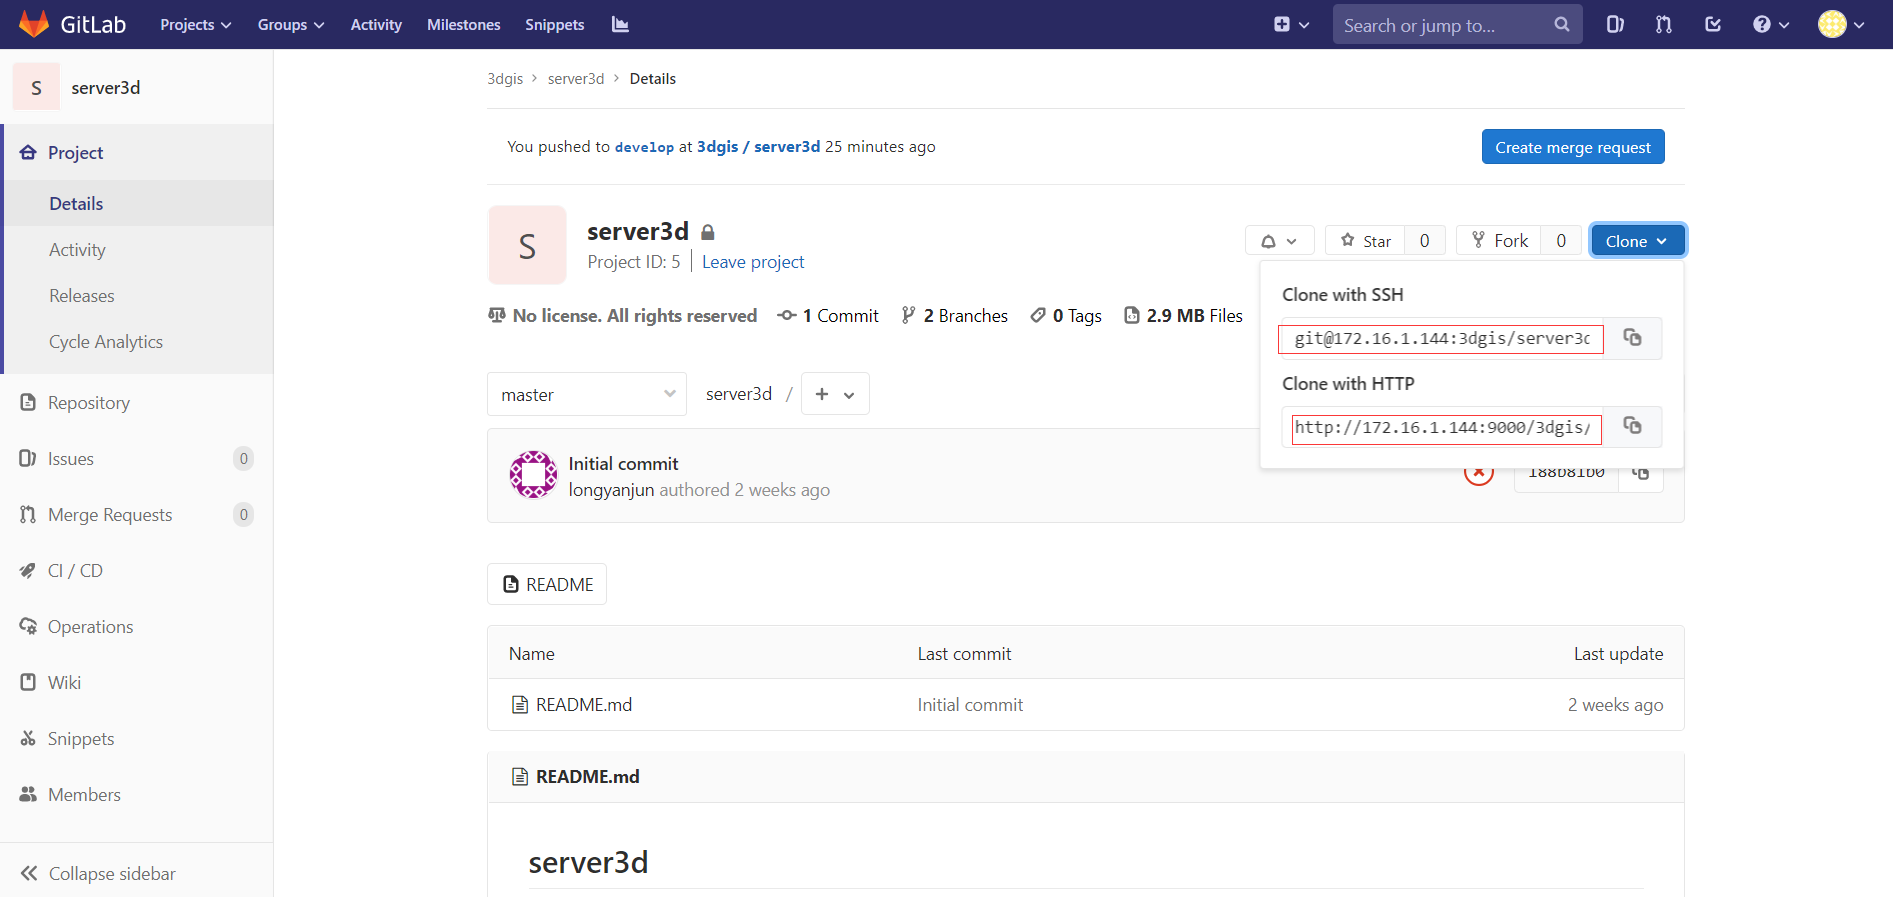Viewport: 1893px width, 897px height.
Task: Open the 1 Commit link
Action: [x=829, y=316]
